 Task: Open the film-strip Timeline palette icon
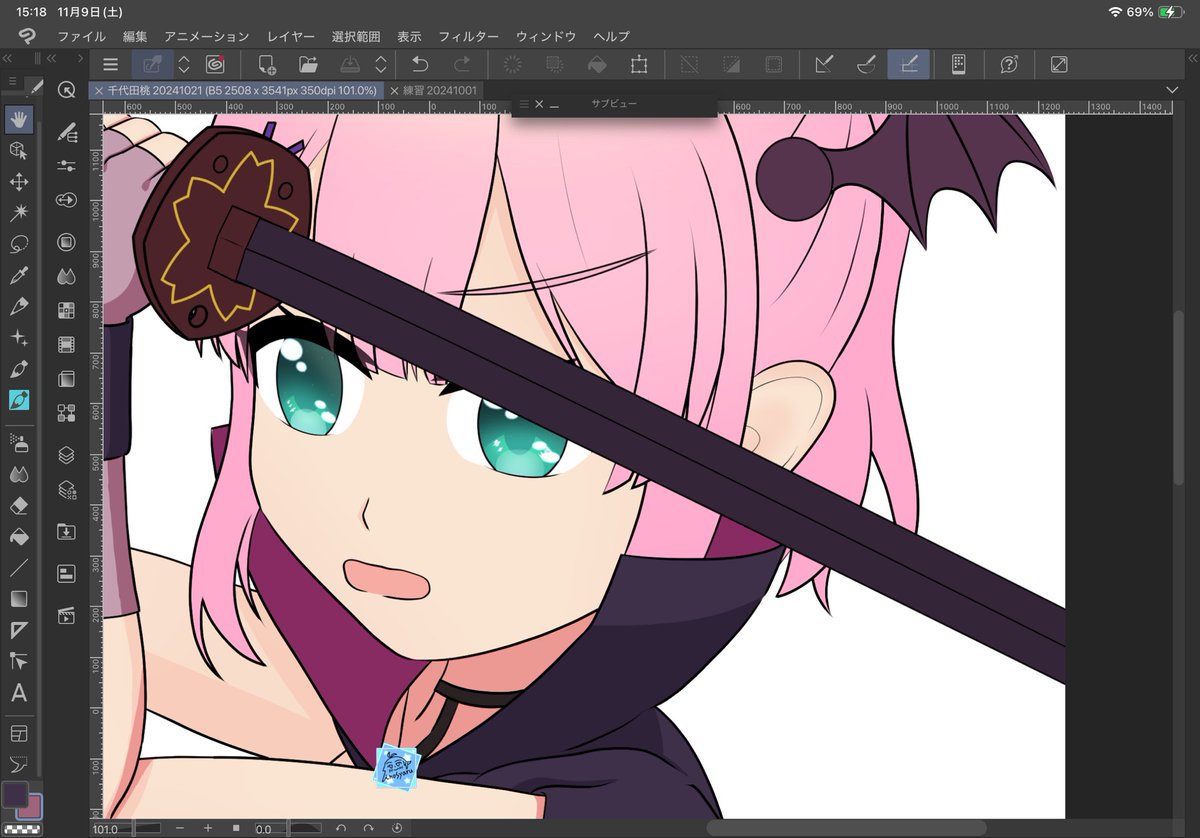click(x=67, y=345)
